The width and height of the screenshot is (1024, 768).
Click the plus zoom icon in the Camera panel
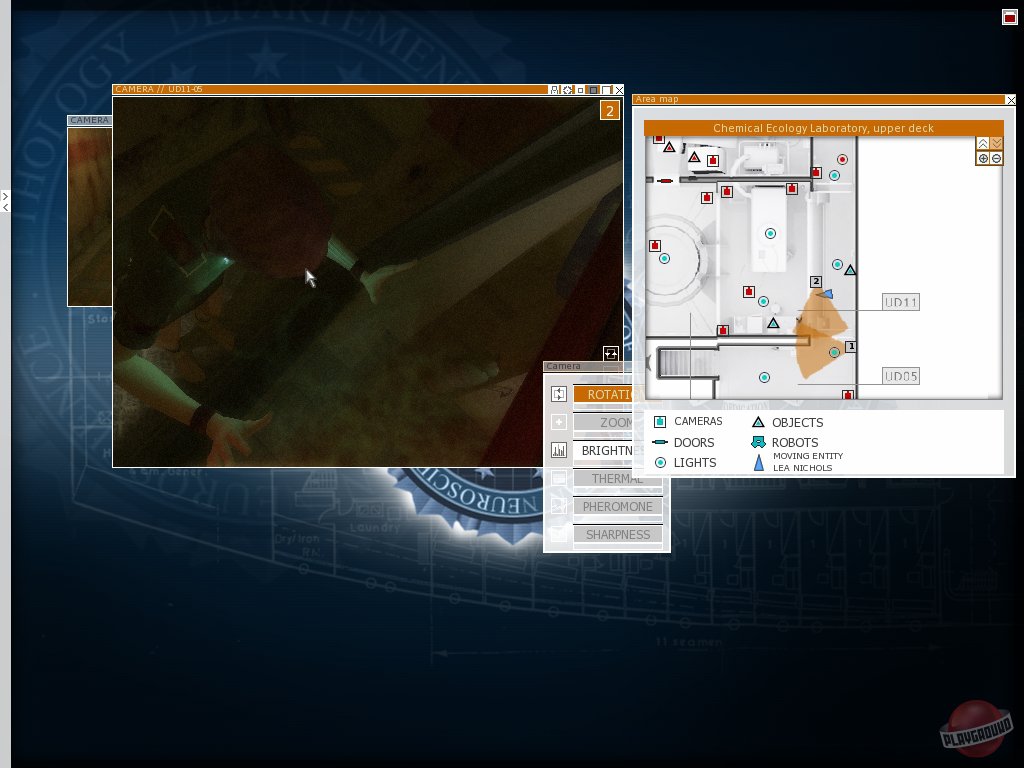click(x=559, y=422)
